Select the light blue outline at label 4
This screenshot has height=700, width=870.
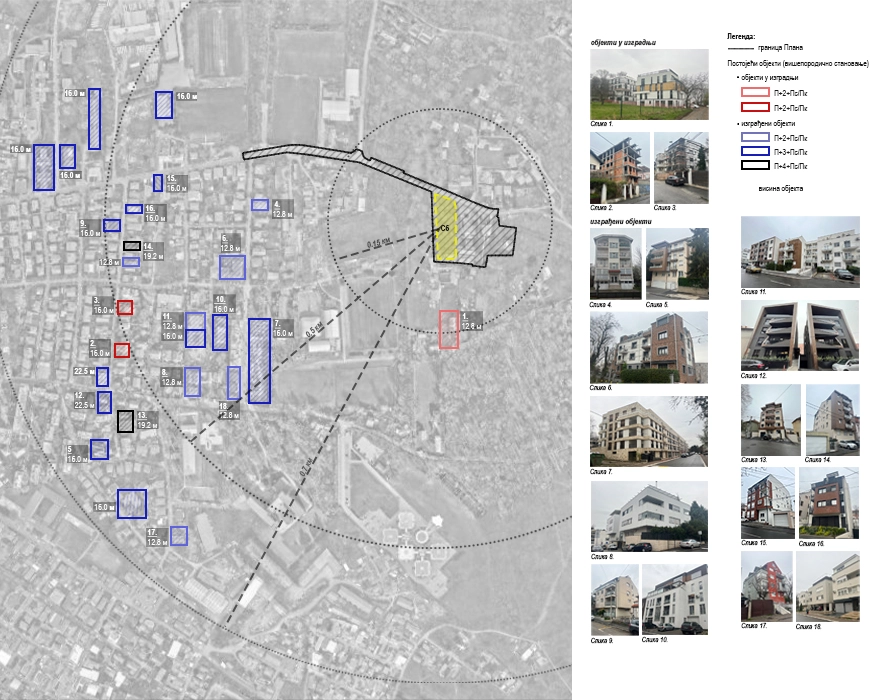(x=260, y=205)
